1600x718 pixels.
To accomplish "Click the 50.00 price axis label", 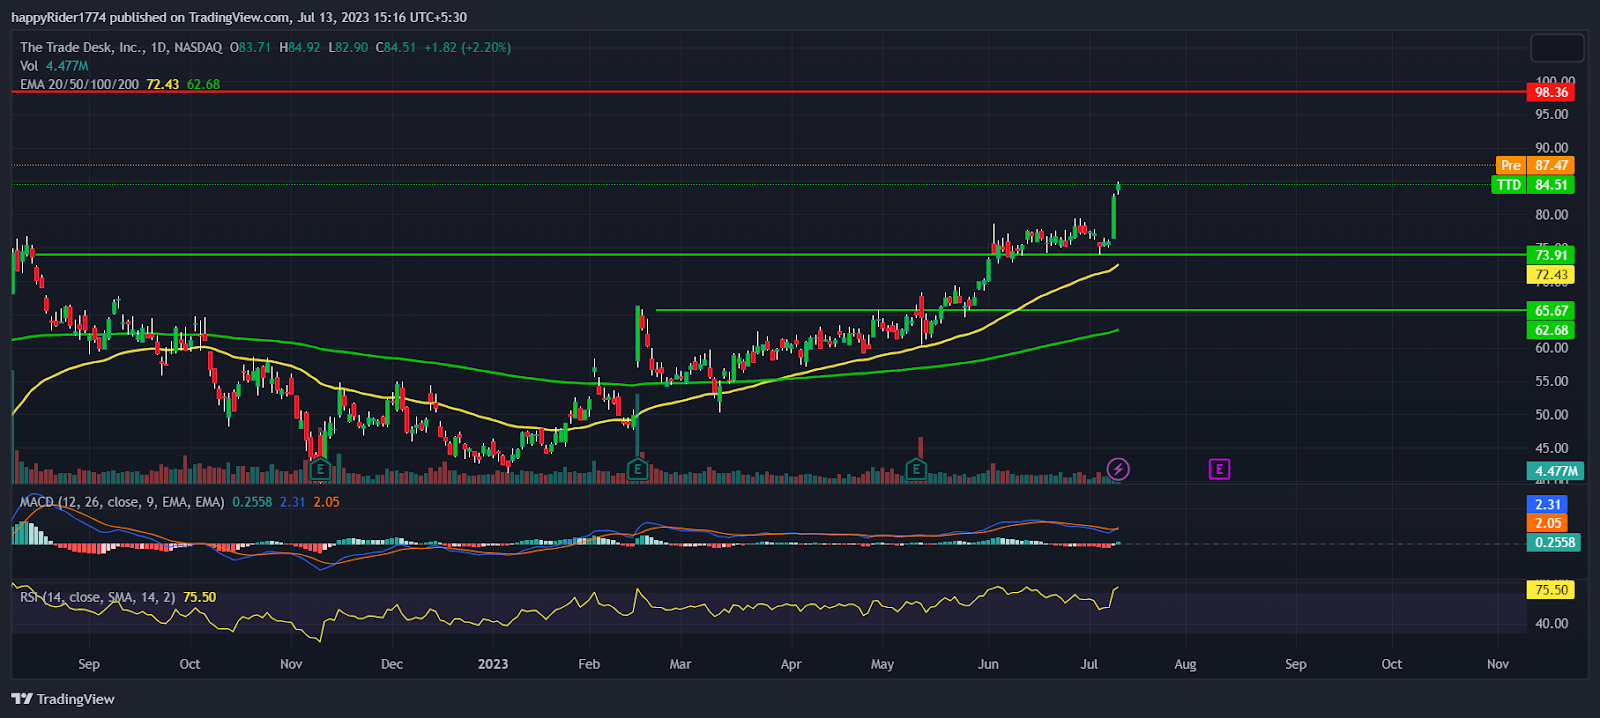I will (x=1552, y=415).
